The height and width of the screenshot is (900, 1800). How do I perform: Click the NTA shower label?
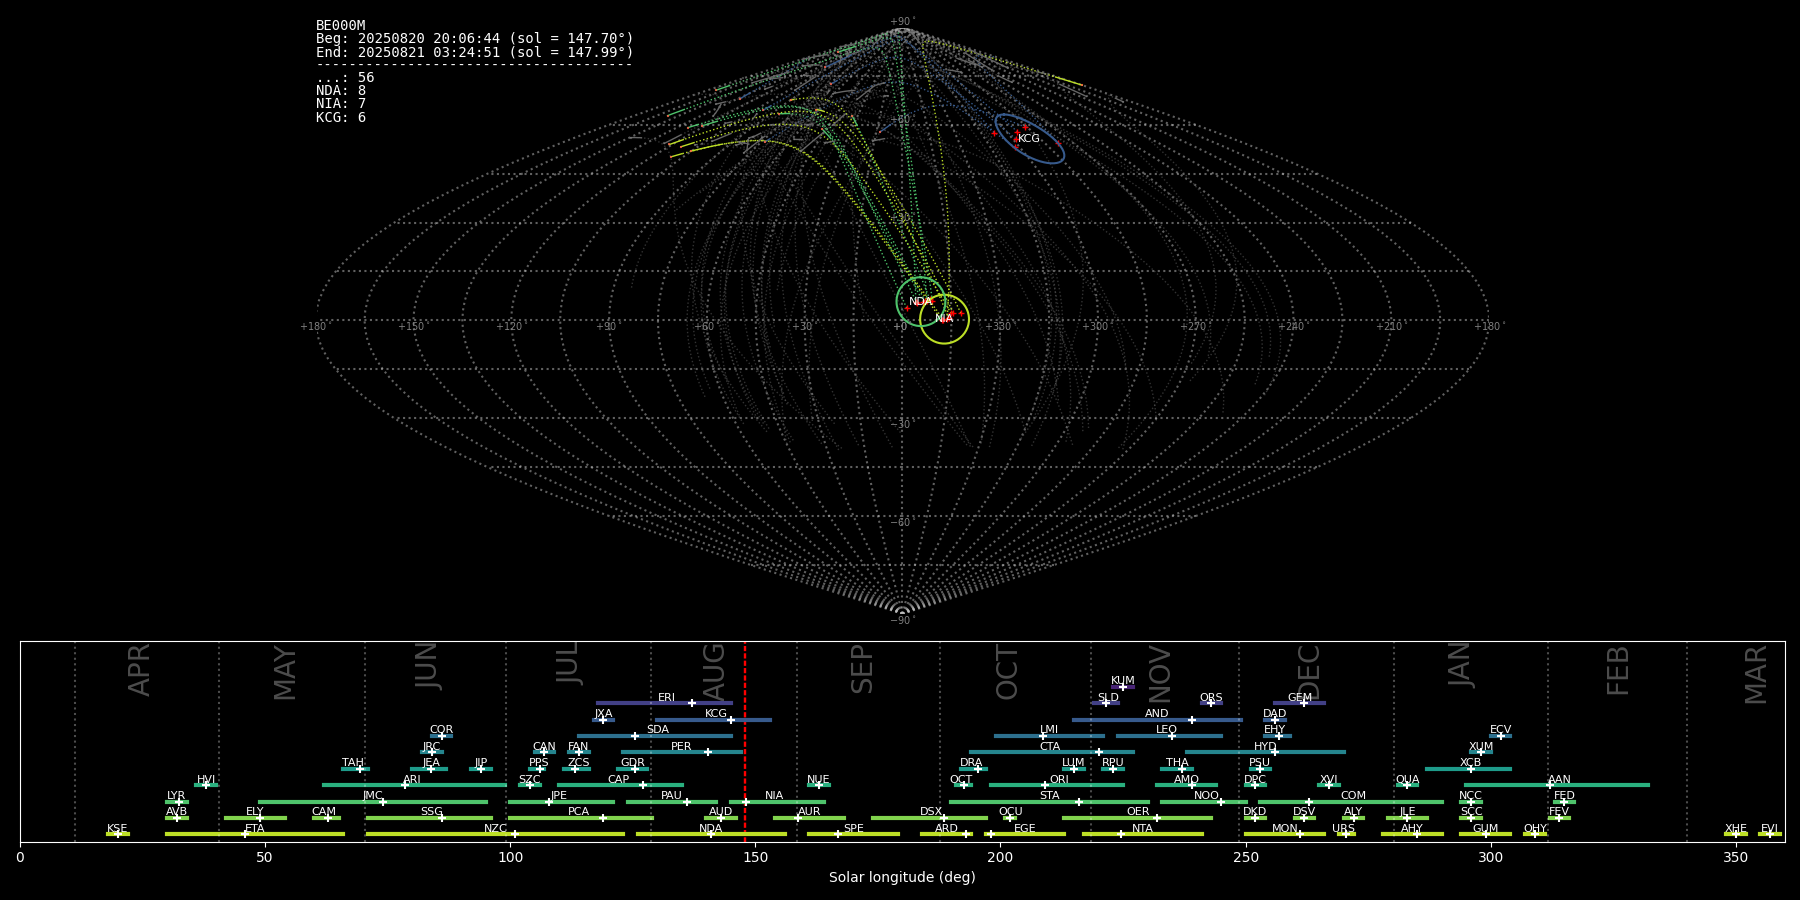pyautogui.click(x=1142, y=829)
